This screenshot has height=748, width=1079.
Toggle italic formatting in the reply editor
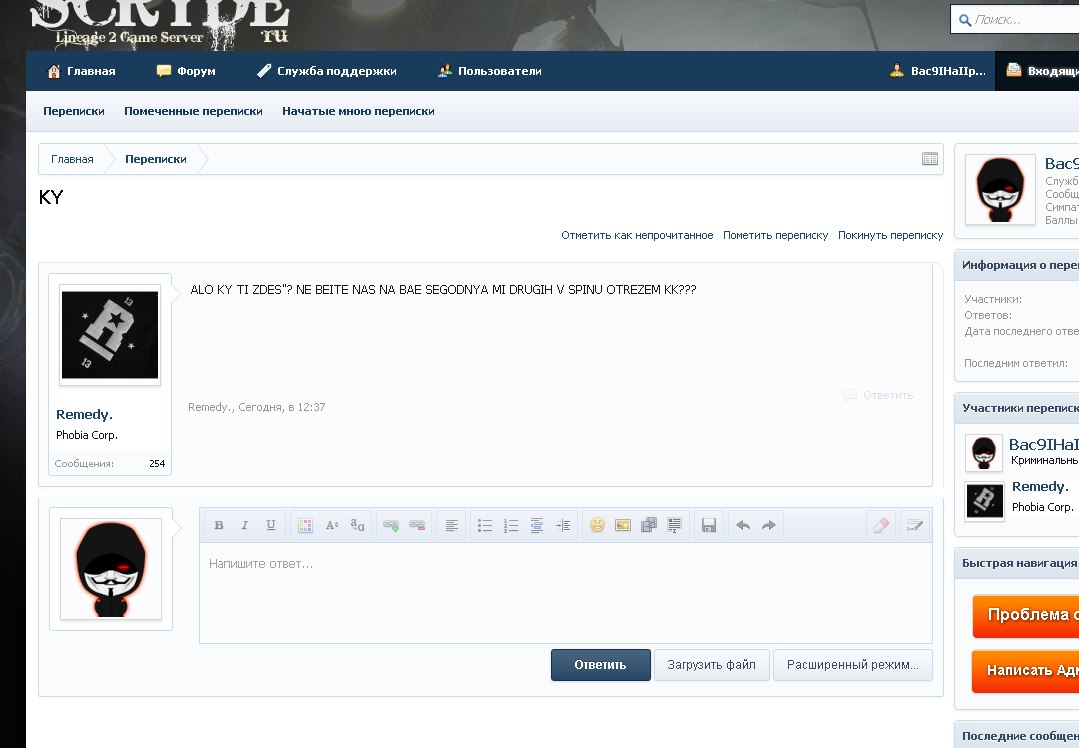point(245,526)
